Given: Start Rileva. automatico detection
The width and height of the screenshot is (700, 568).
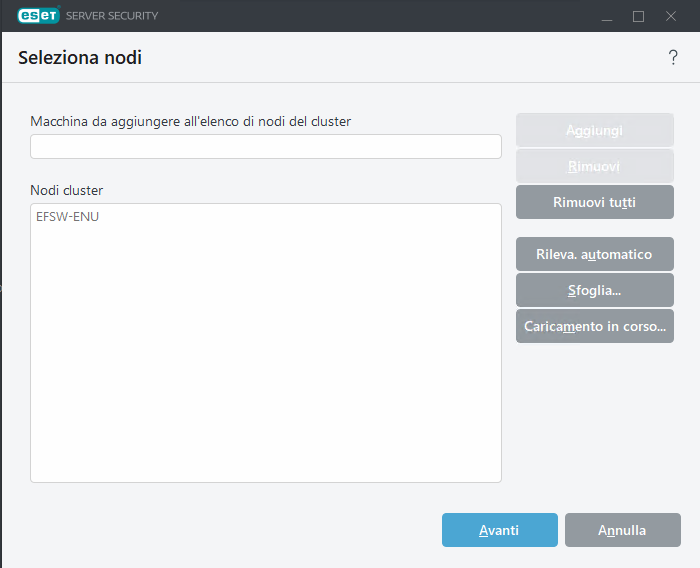Looking at the screenshot, I should click(x=595, y=254).
